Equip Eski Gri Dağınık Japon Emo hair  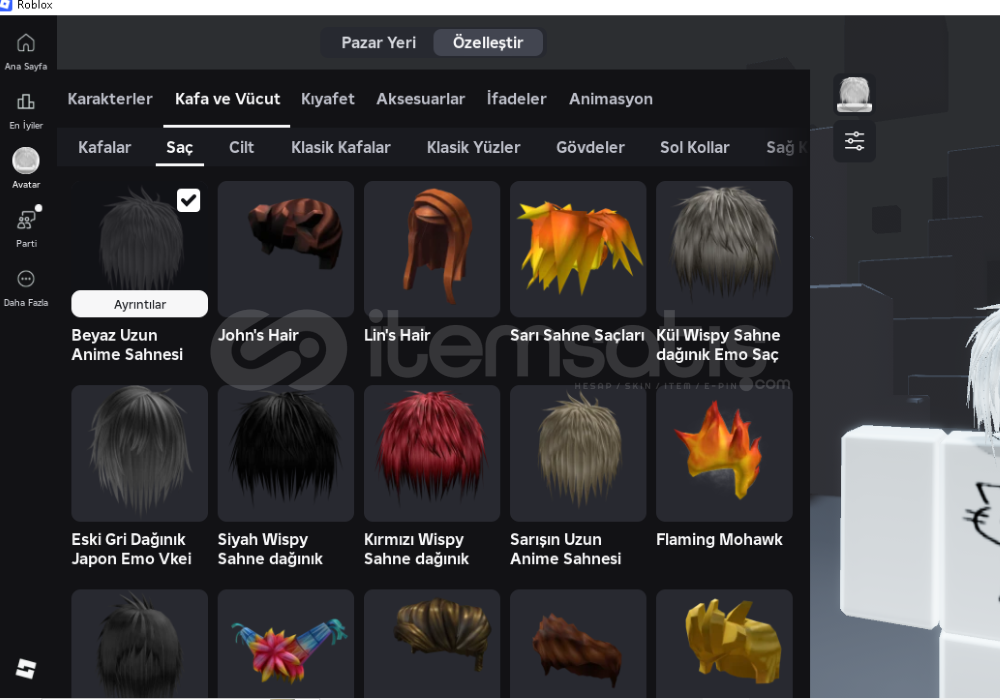140,453
